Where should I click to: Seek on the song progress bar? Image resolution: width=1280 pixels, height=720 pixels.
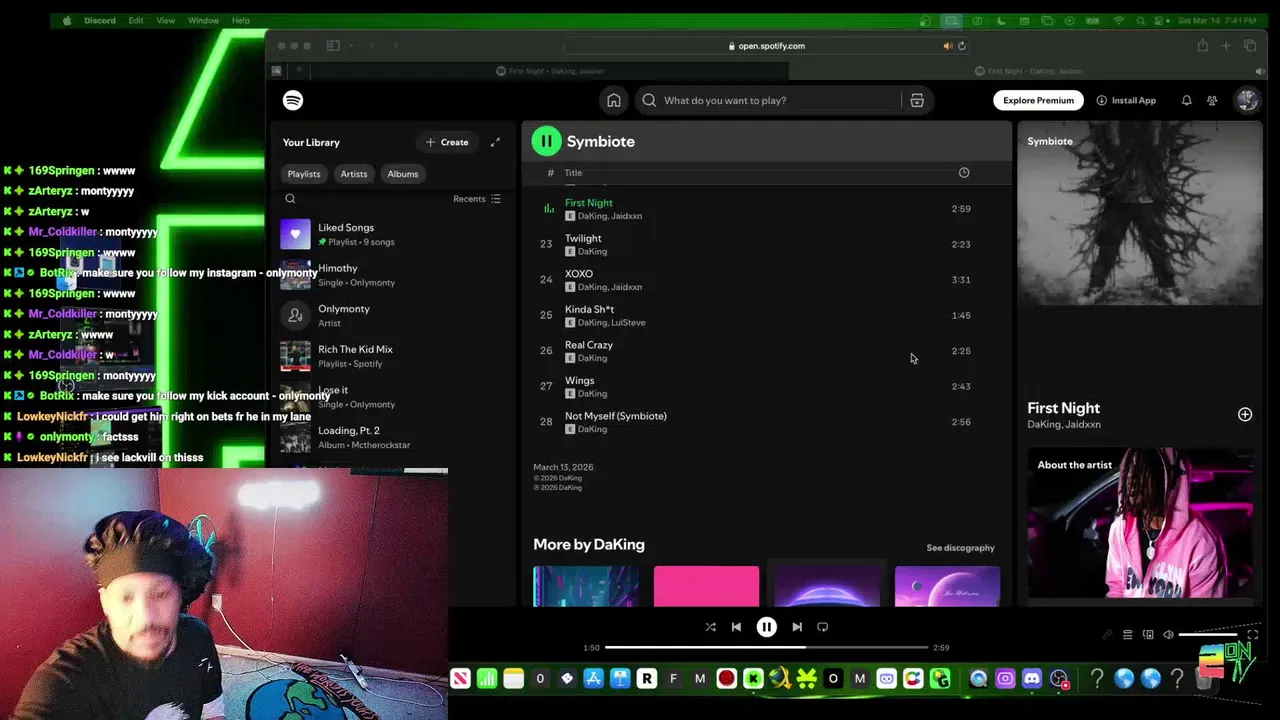point(766,648)
